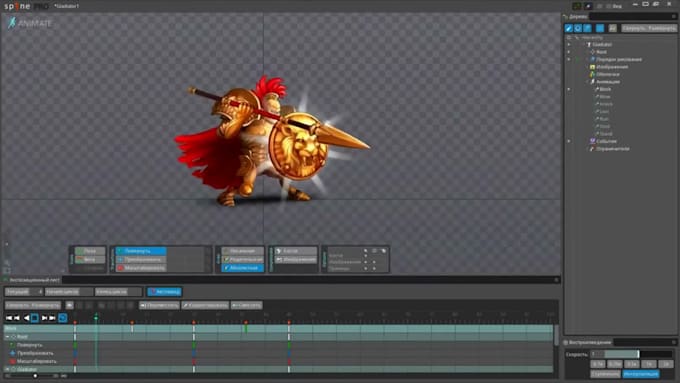This screenshot has width=680, height=383.
Task: Expand the Порядок рисования row arrow
Action: [569, 59]
